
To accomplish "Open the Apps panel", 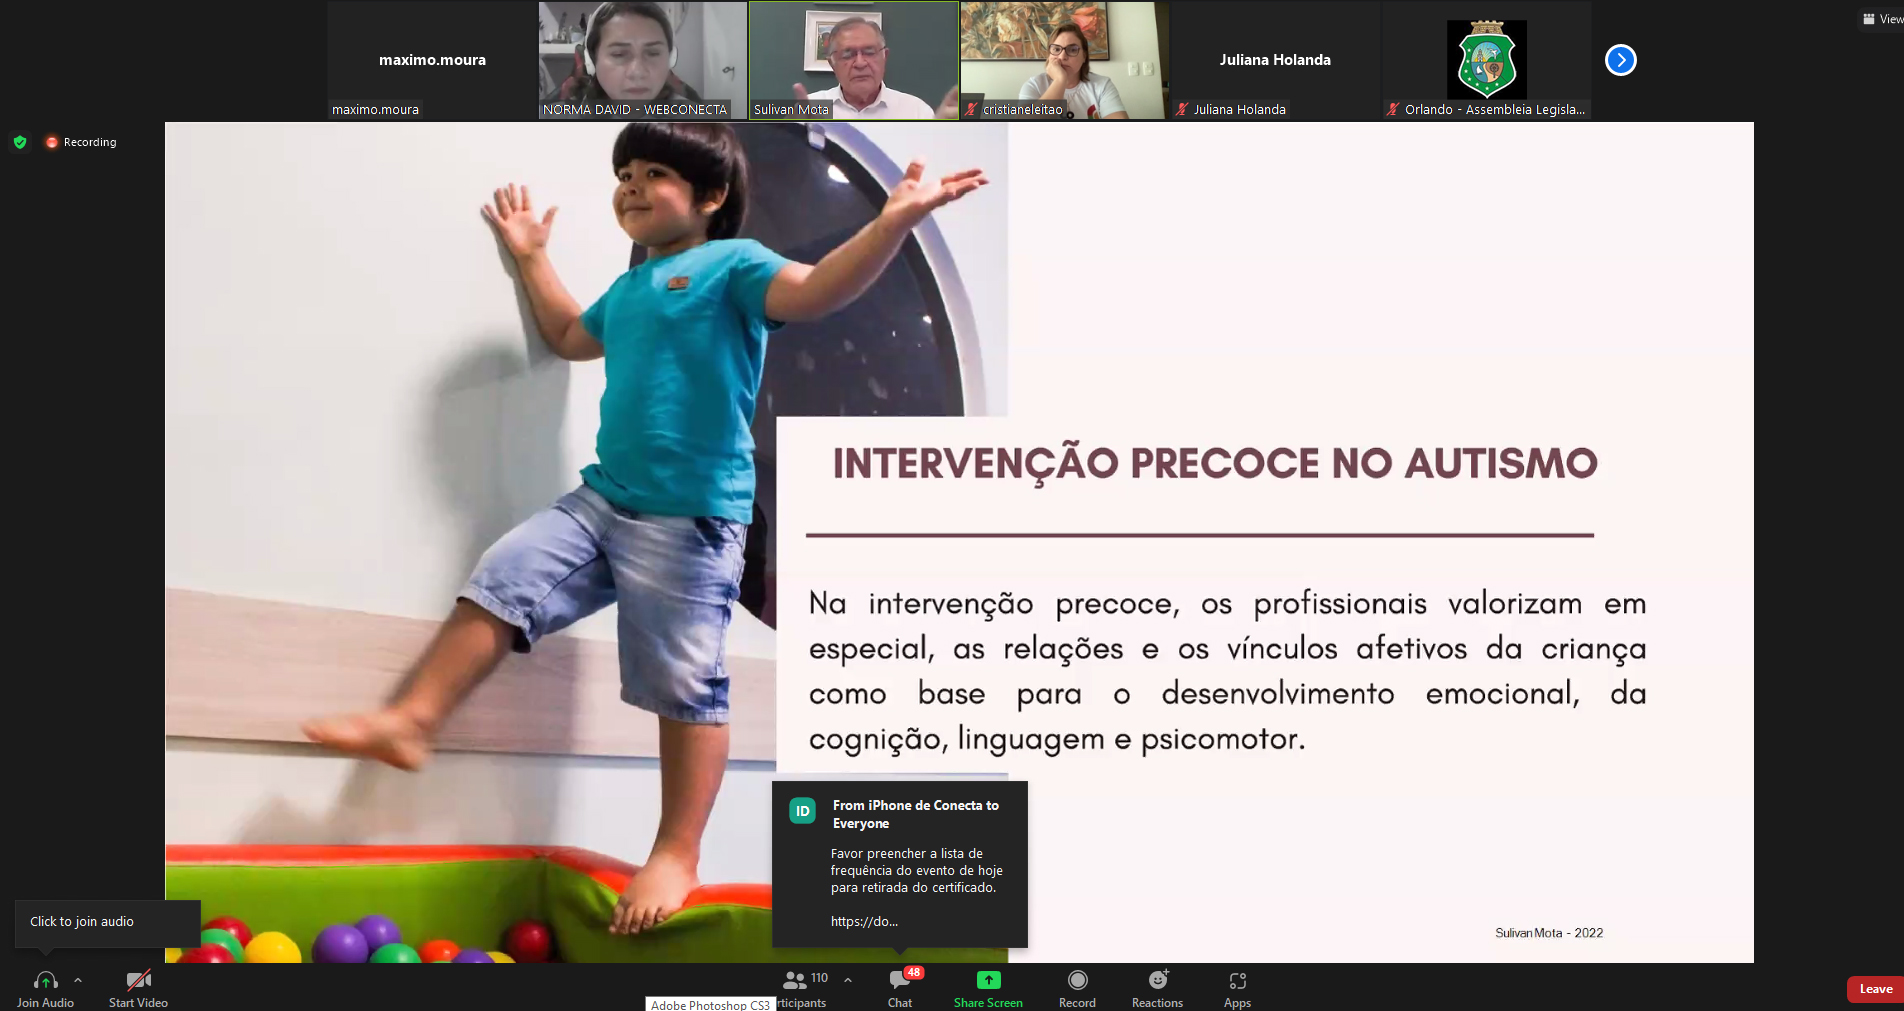I will tap(1237, 981).
